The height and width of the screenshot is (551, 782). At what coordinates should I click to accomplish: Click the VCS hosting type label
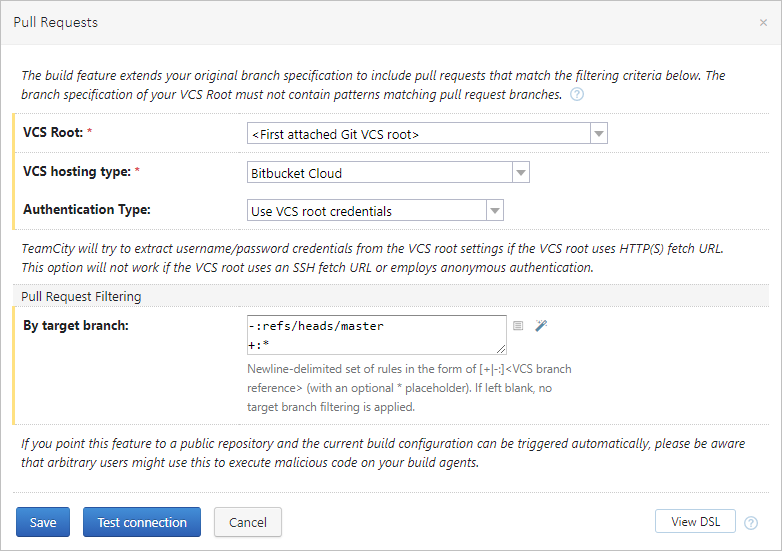76,172
